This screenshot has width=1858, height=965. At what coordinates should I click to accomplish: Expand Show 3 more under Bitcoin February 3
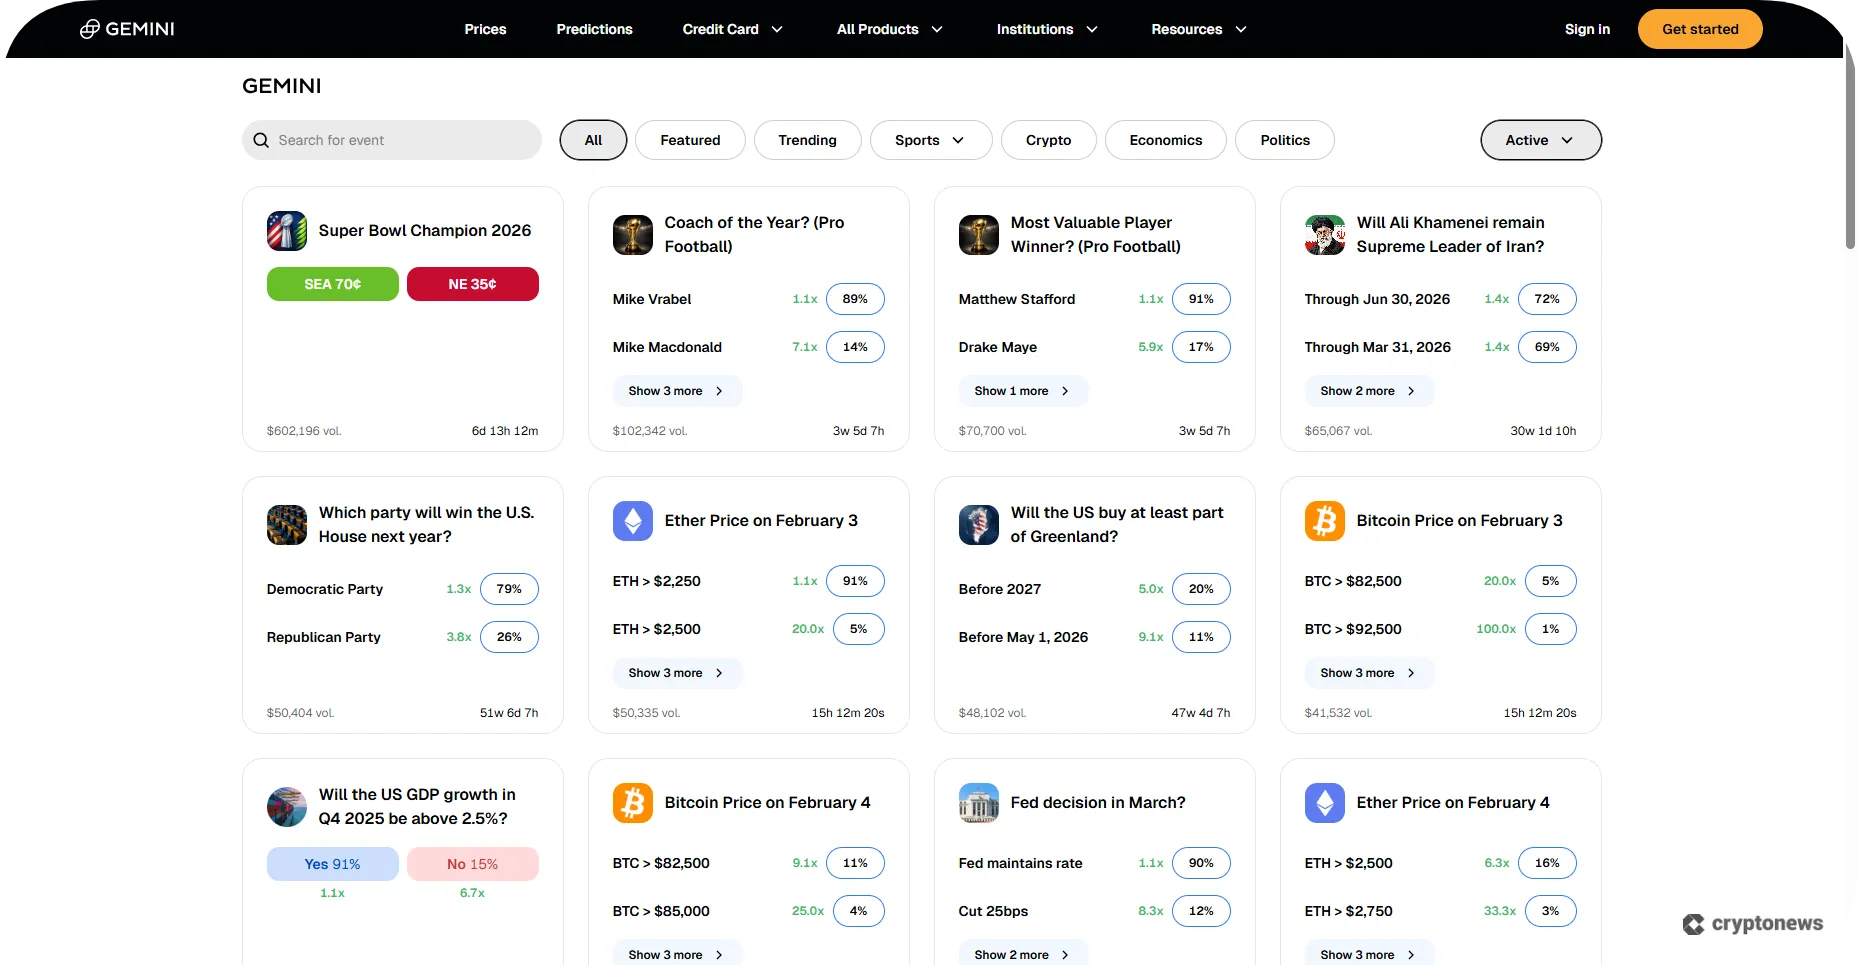pyautogui.click(x=1369, y=673)
